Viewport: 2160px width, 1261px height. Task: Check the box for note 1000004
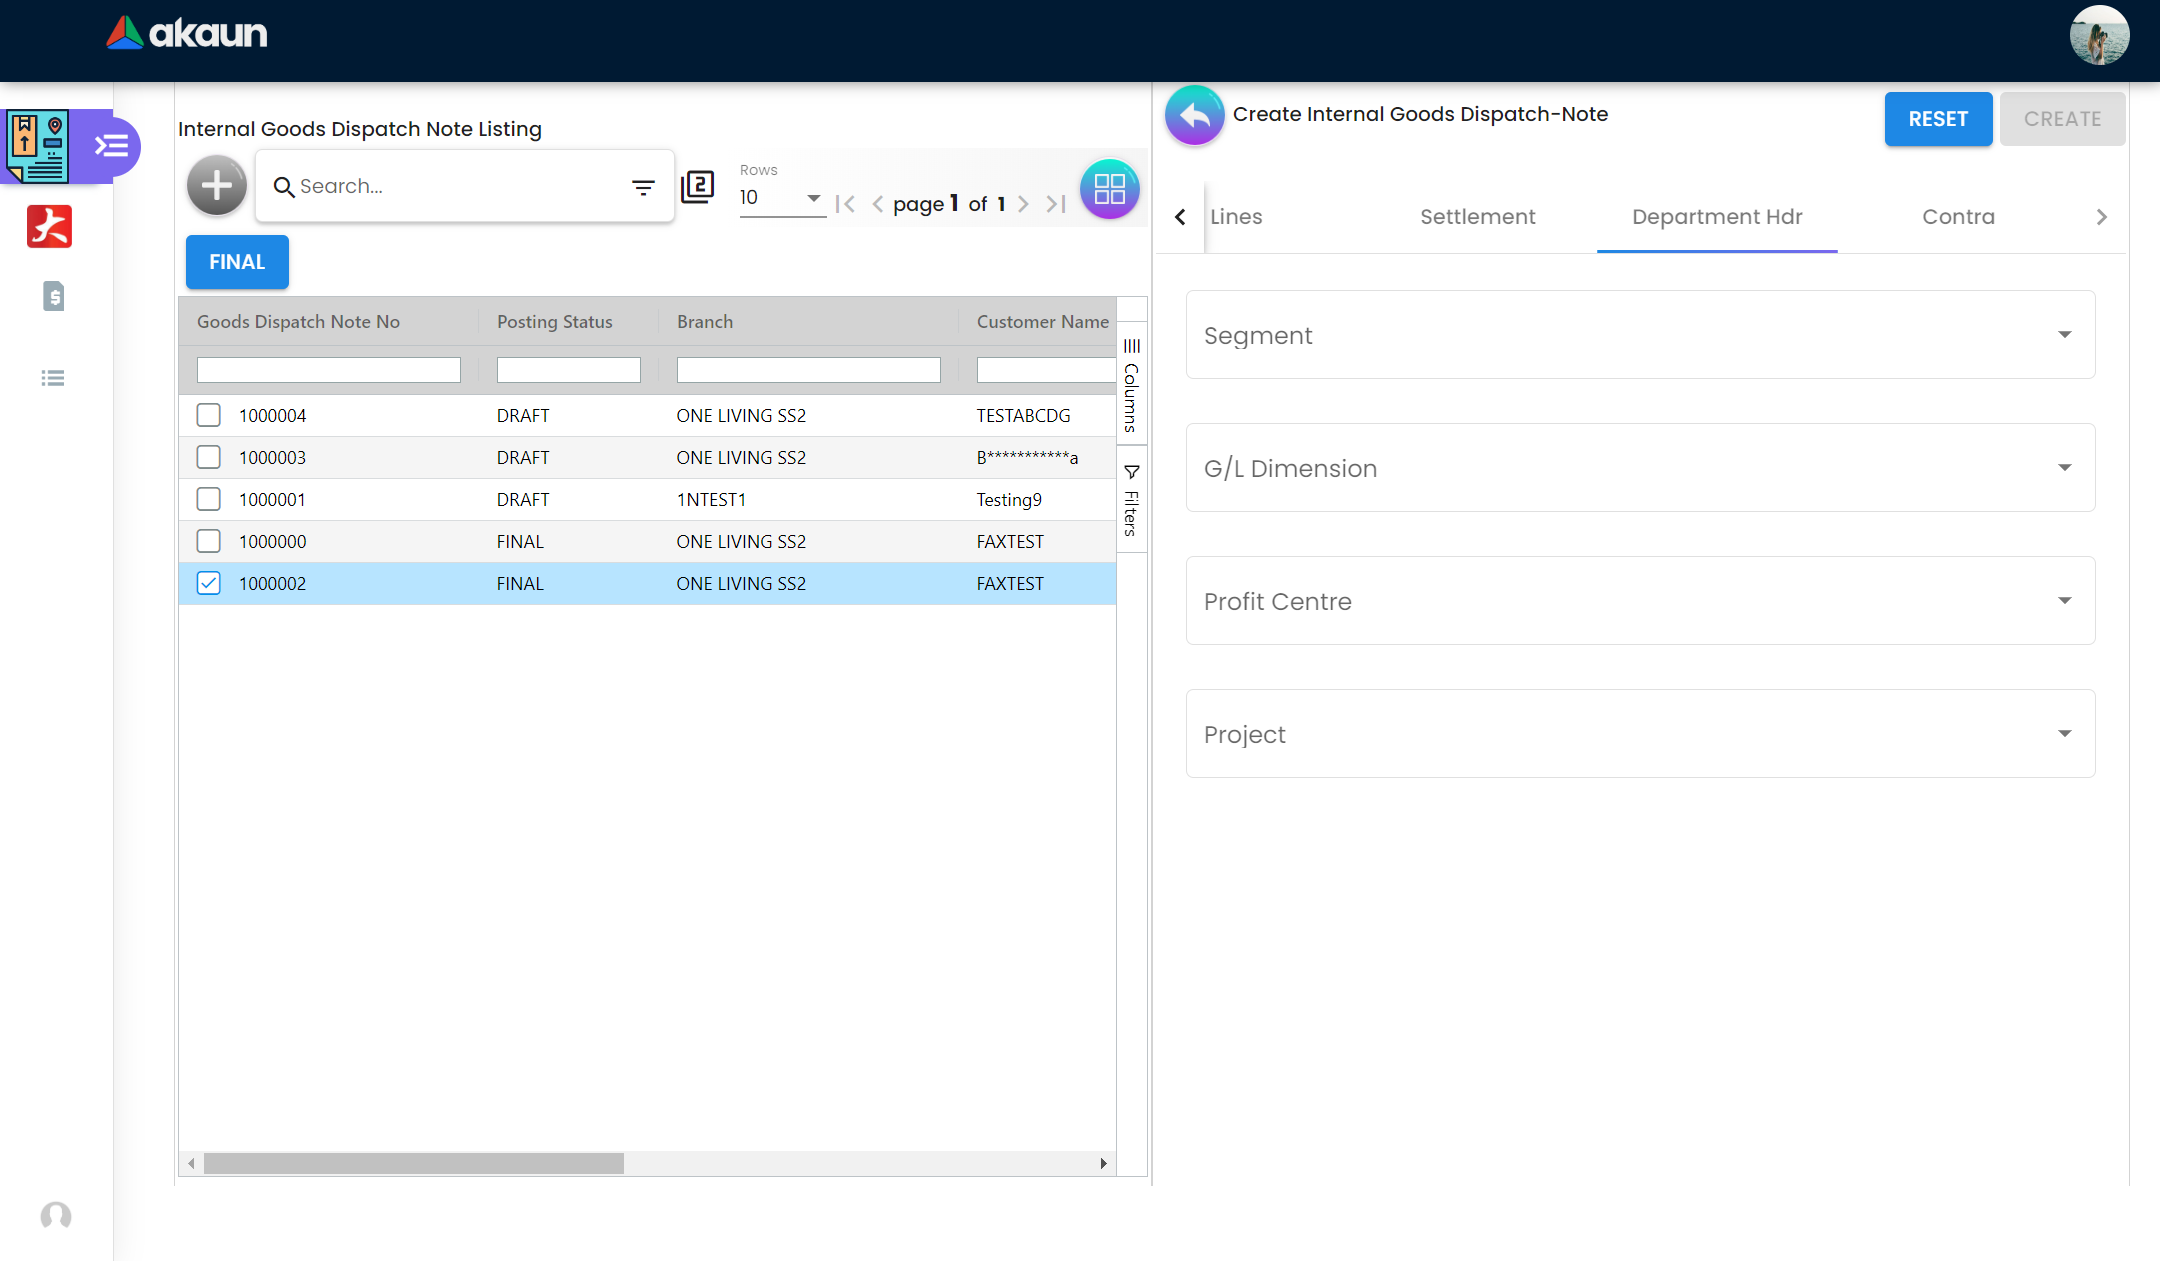[208, 415]
